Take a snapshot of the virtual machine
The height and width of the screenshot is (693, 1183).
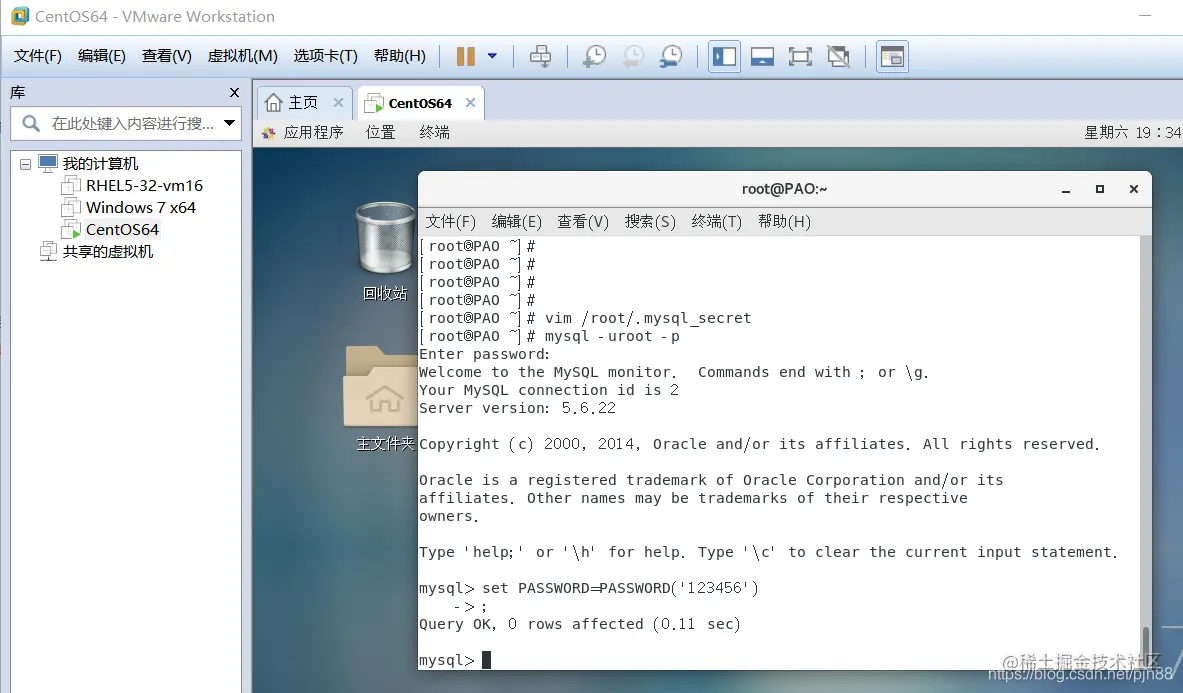click(594, 56)
